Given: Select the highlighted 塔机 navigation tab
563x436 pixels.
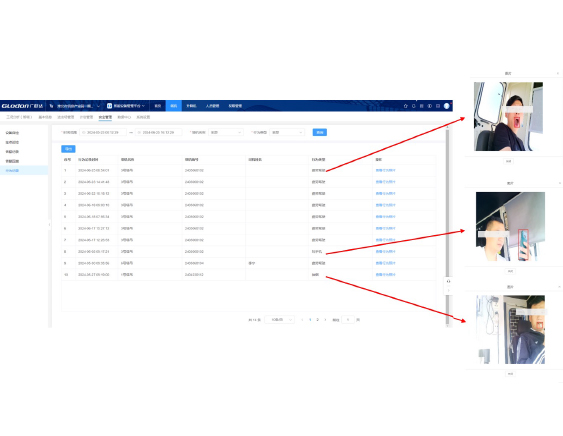Looking at the screenshot, I should click(x=173, y=106).
